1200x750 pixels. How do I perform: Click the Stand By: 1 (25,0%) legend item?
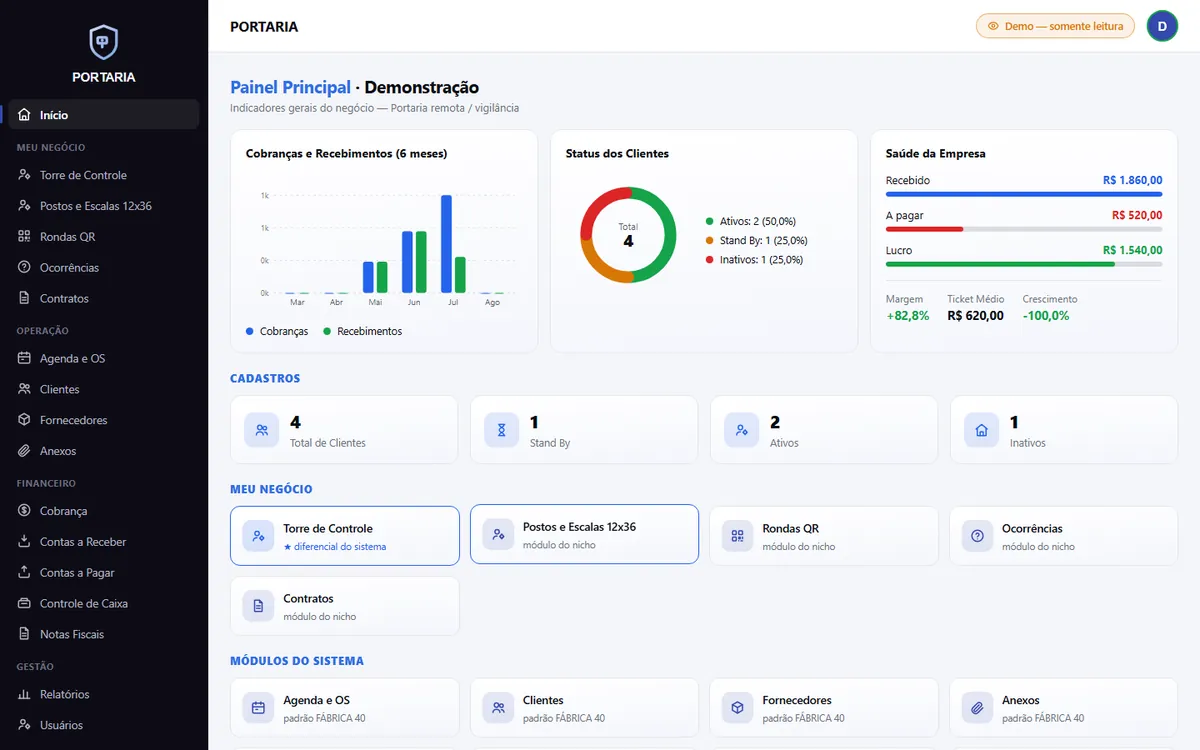click(756, 240)
